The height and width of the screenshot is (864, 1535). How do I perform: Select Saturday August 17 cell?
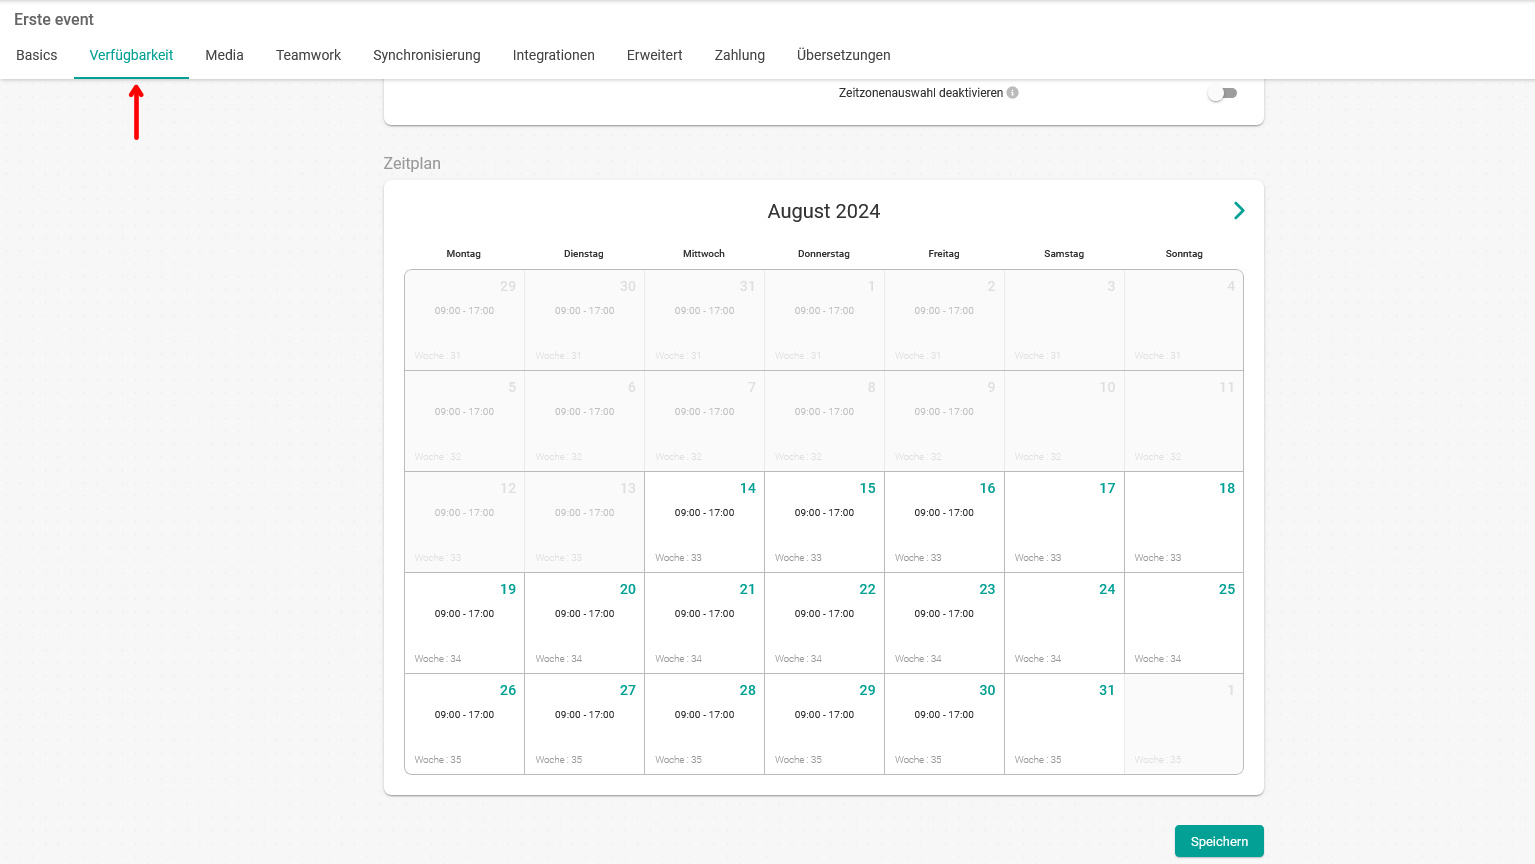1064,522
